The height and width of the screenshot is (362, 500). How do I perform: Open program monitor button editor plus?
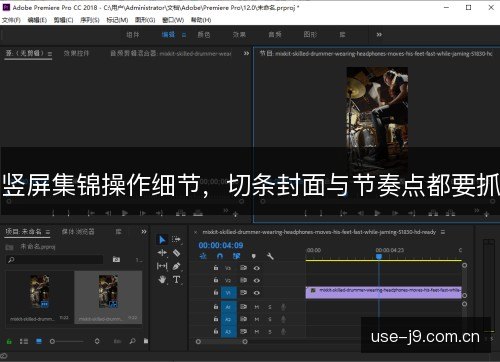[486, 214]
